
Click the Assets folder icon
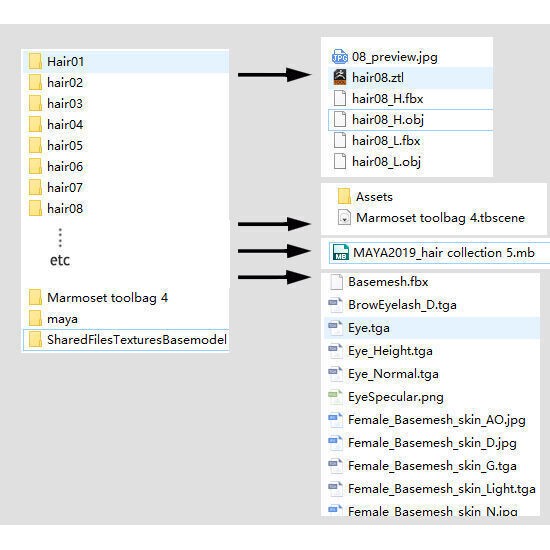tap(344, 196)
